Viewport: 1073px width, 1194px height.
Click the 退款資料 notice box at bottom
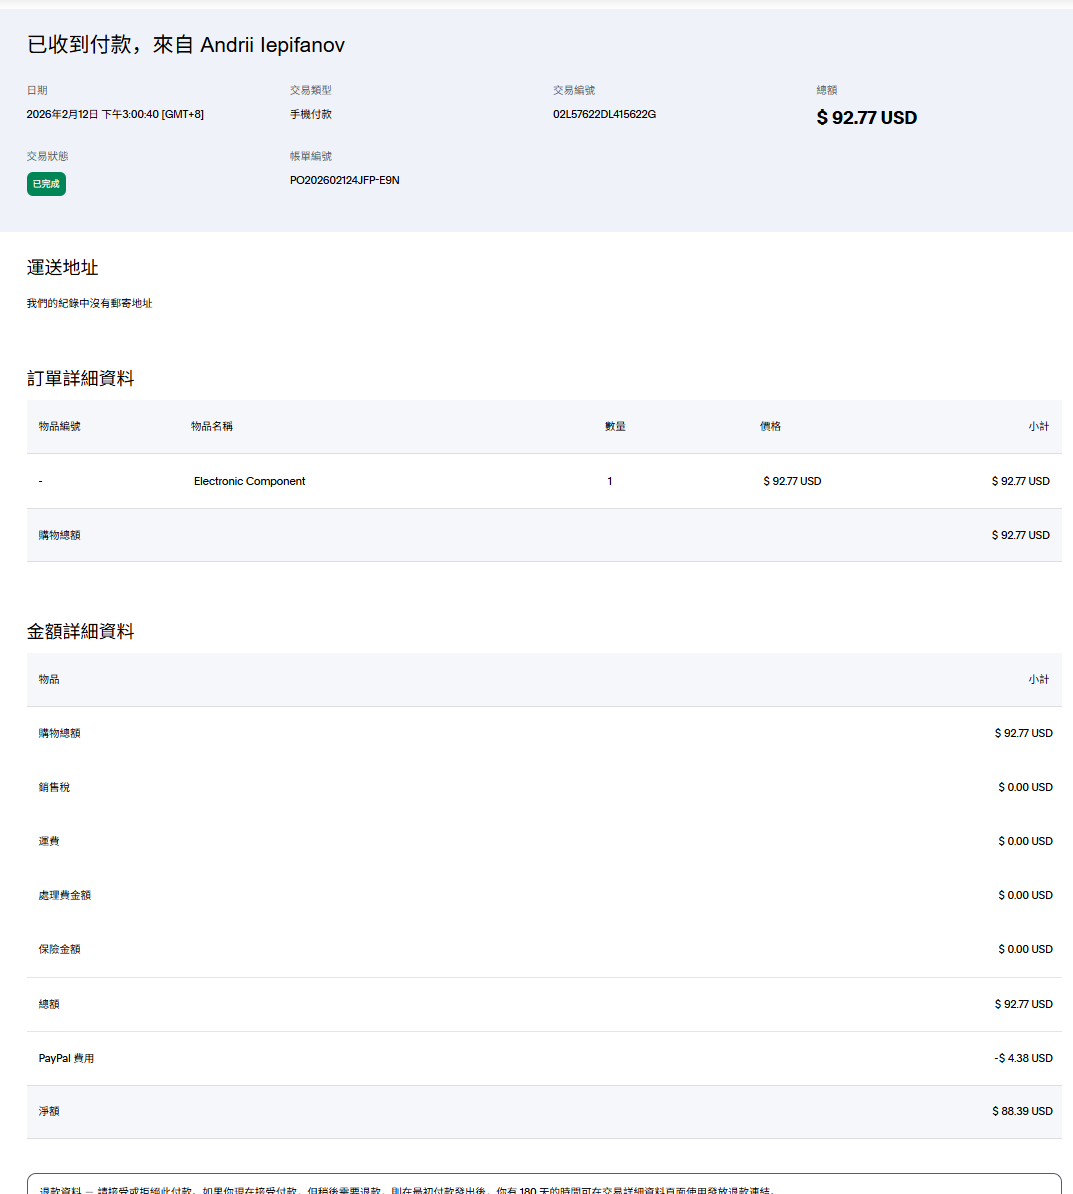coord(544,1186)
